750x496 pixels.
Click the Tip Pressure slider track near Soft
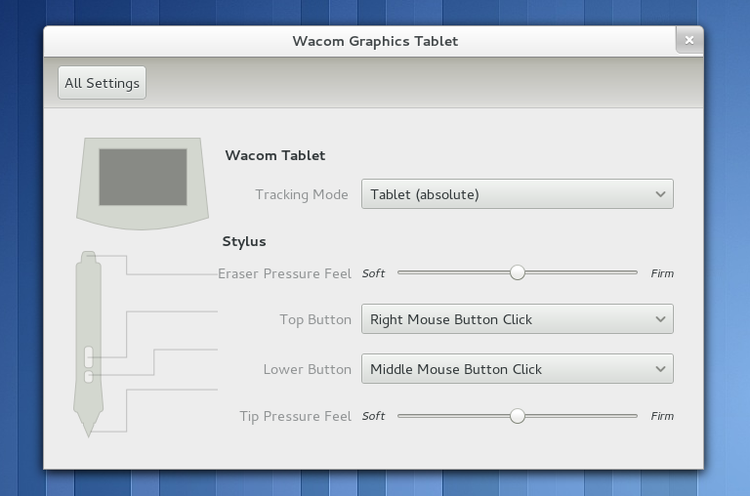coord(410,416)
